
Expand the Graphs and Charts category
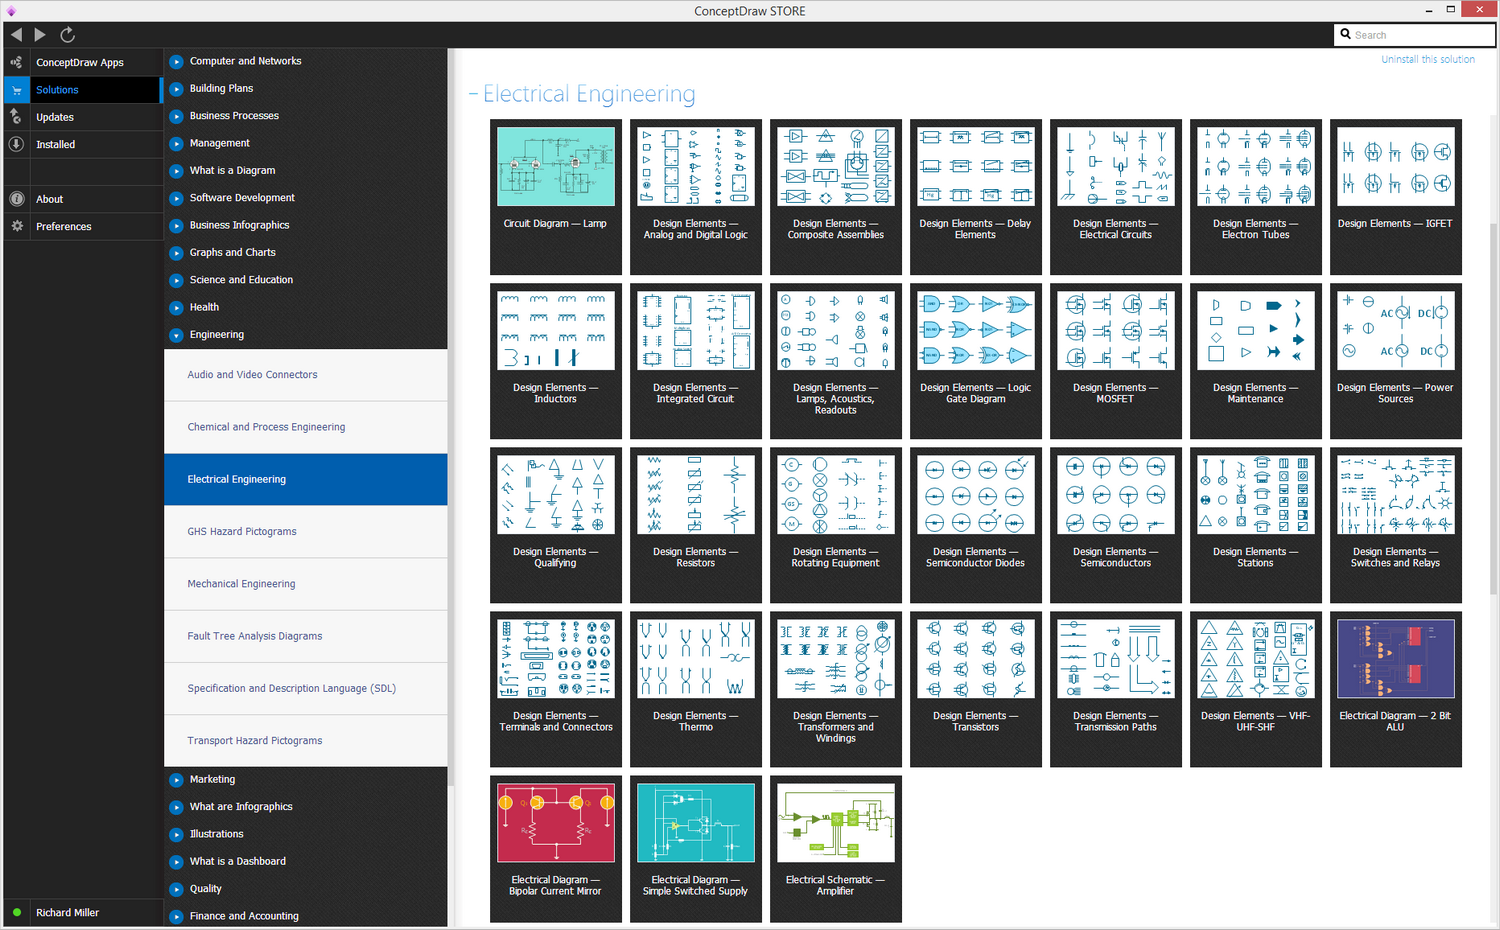click(x=176, y=253)
